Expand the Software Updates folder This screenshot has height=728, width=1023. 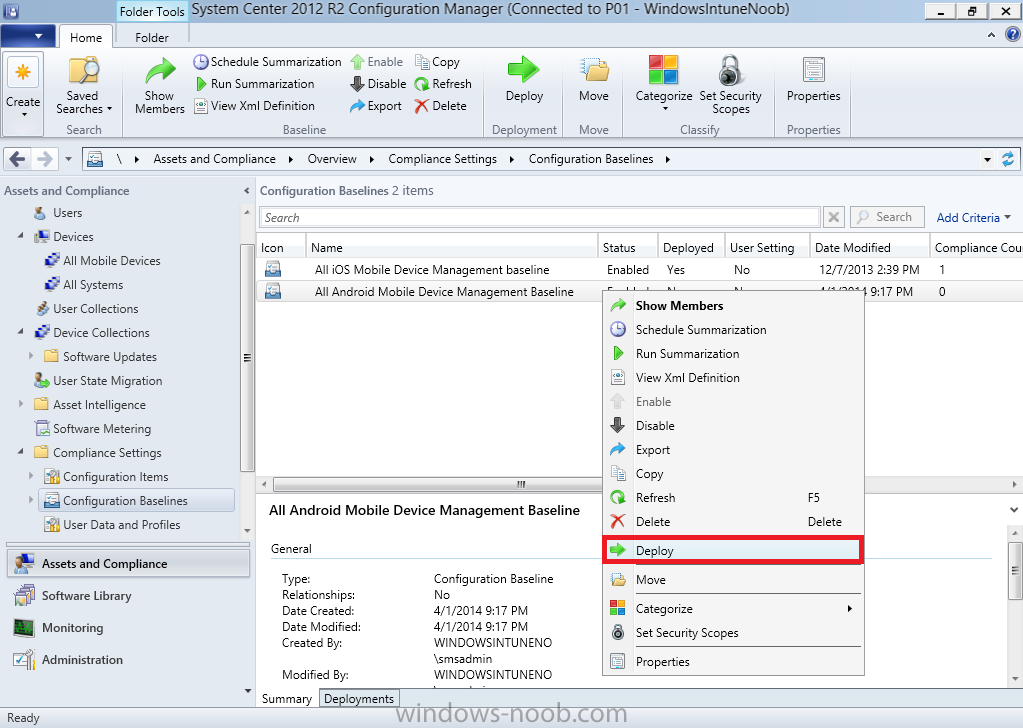click(31, 356)
